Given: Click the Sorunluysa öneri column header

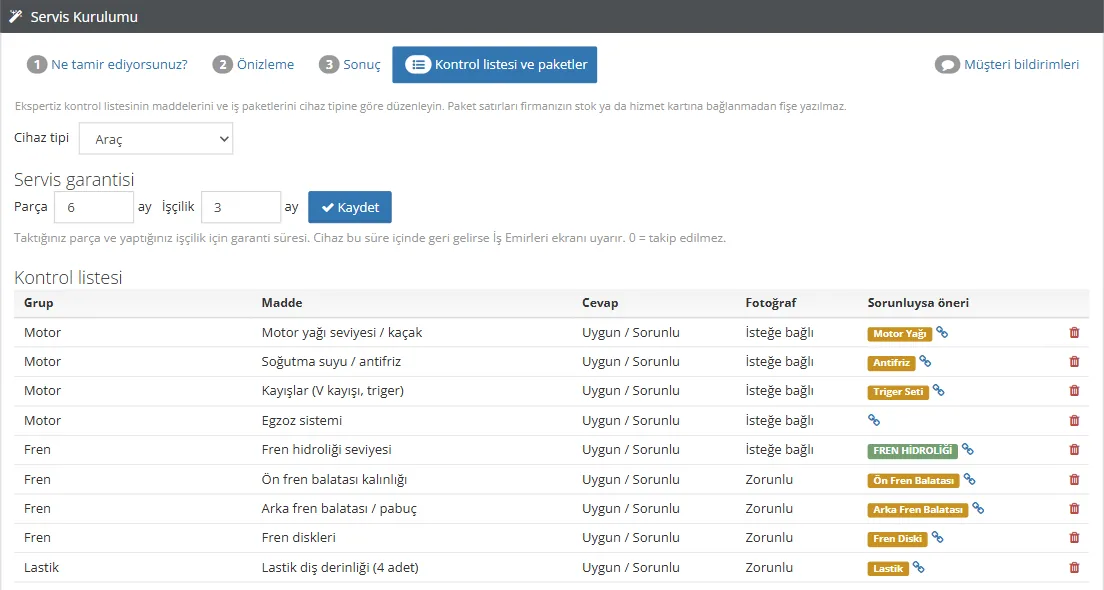Looking at the screenshot, I should coord(918,303).
